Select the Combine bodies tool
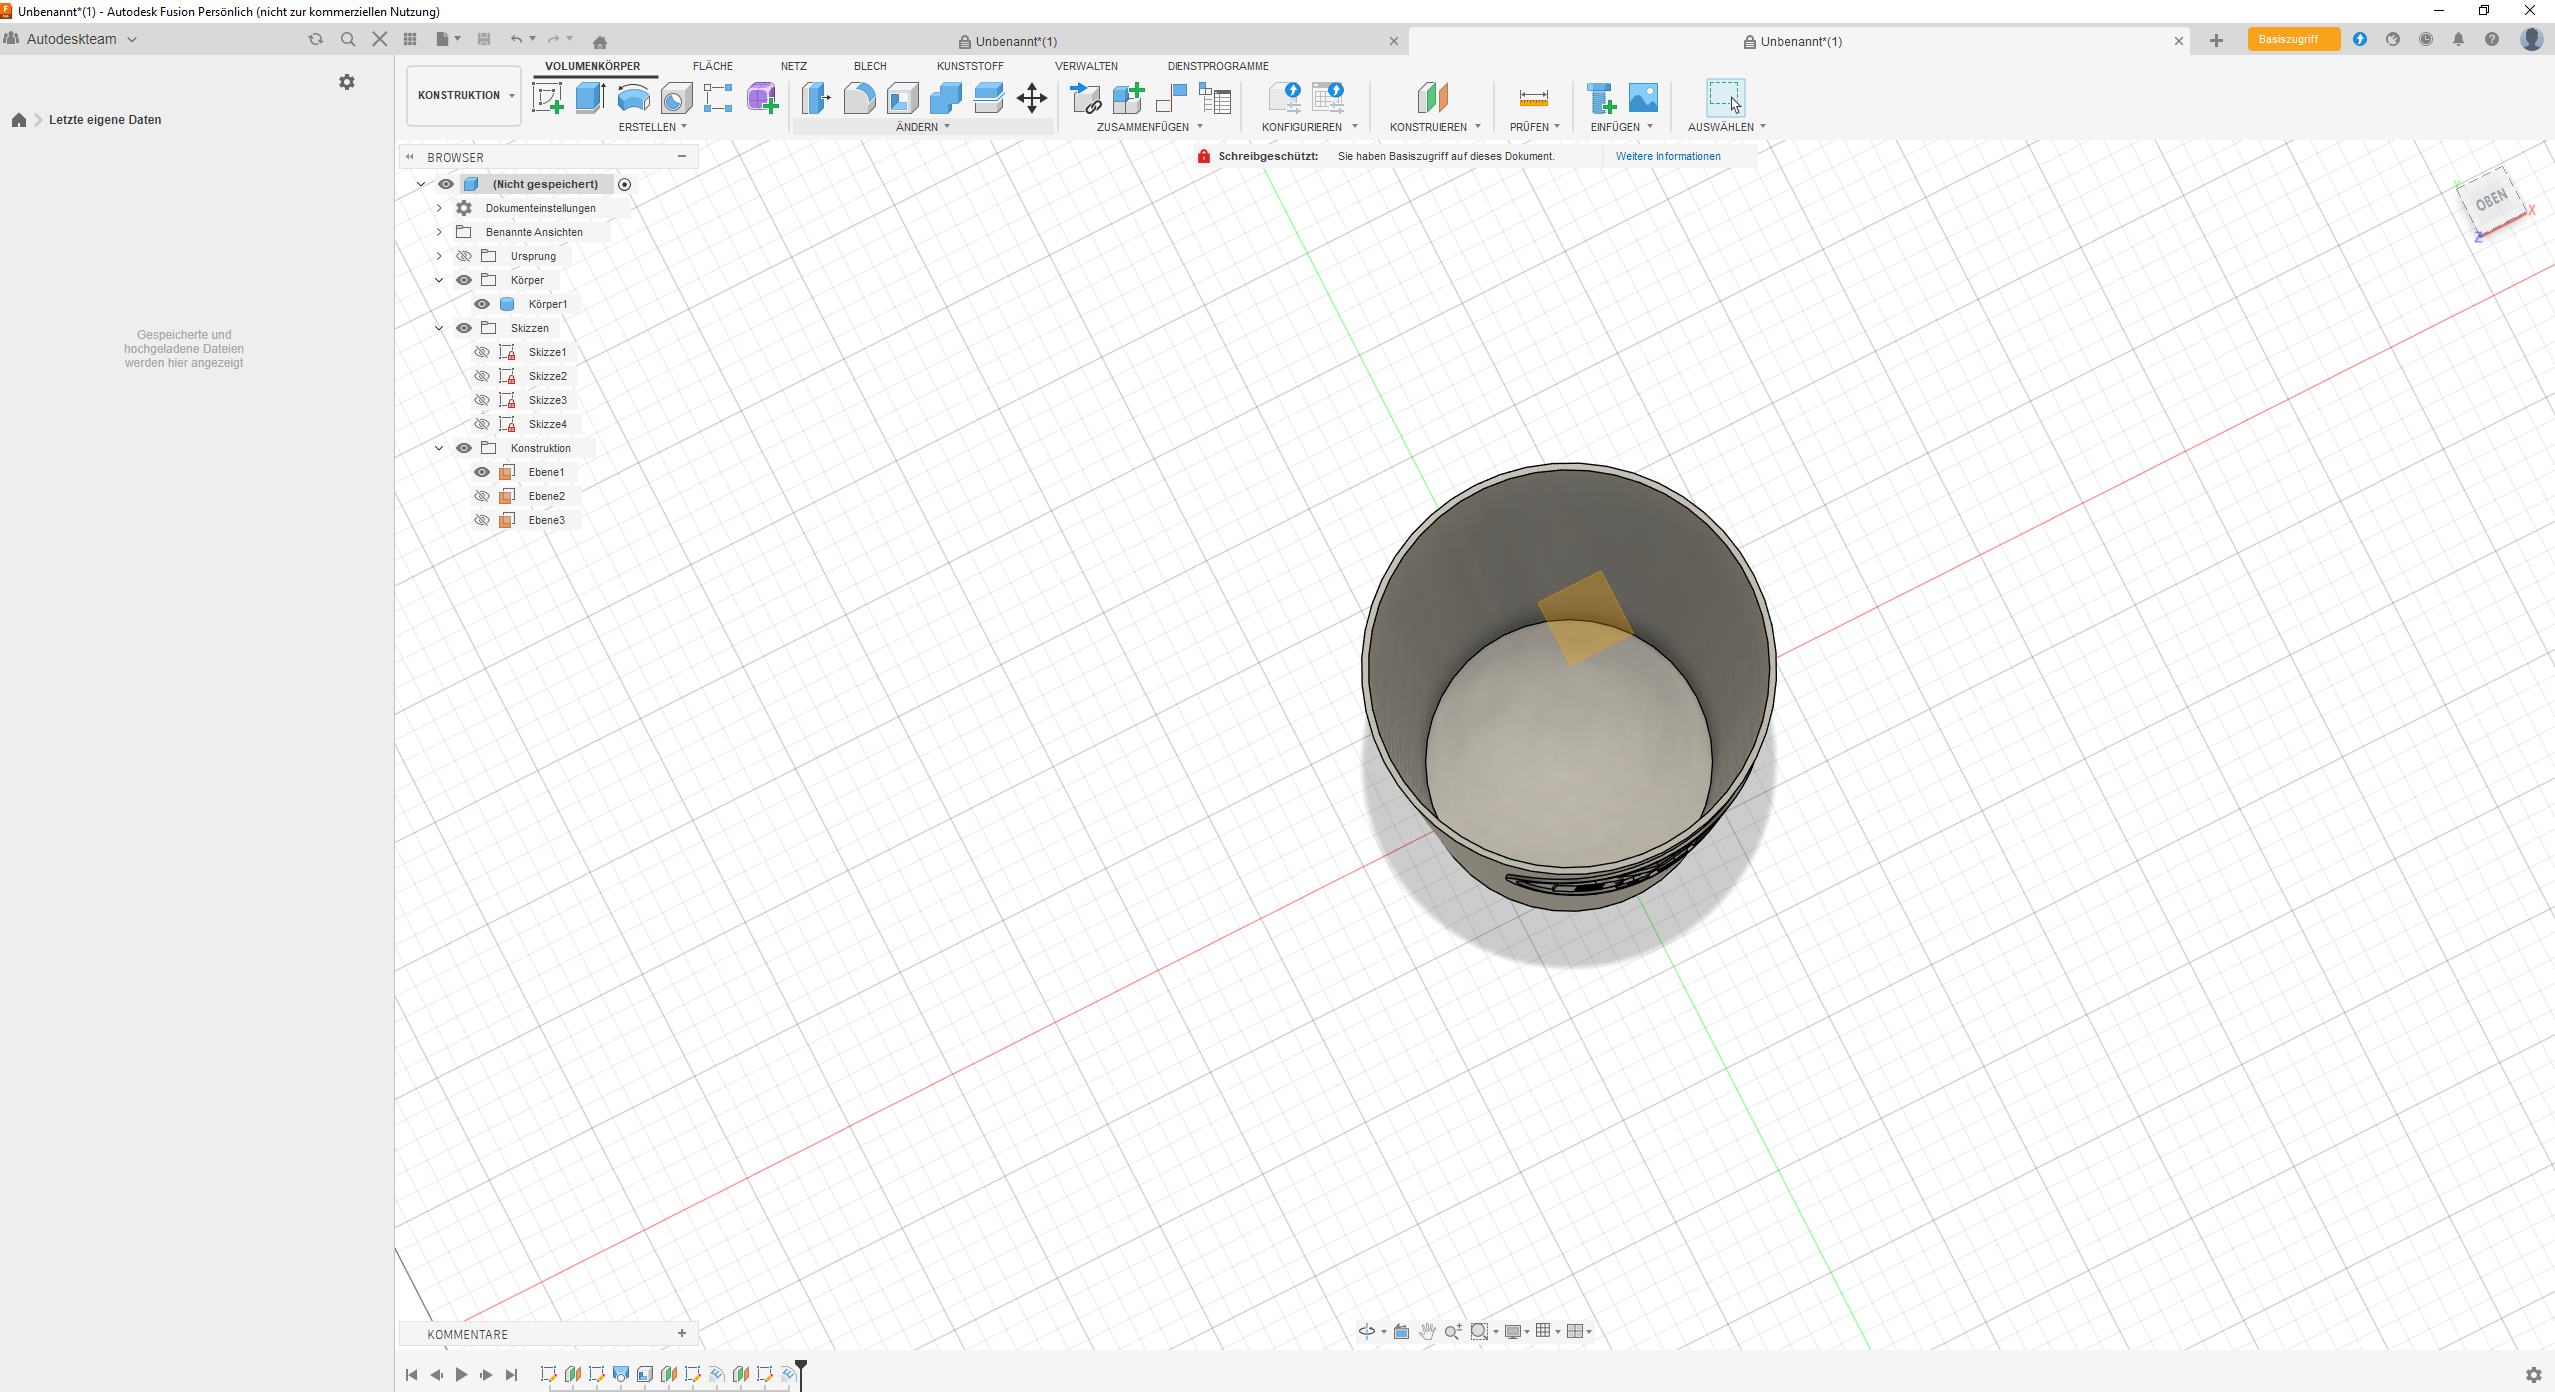 (x=946, y=98)
